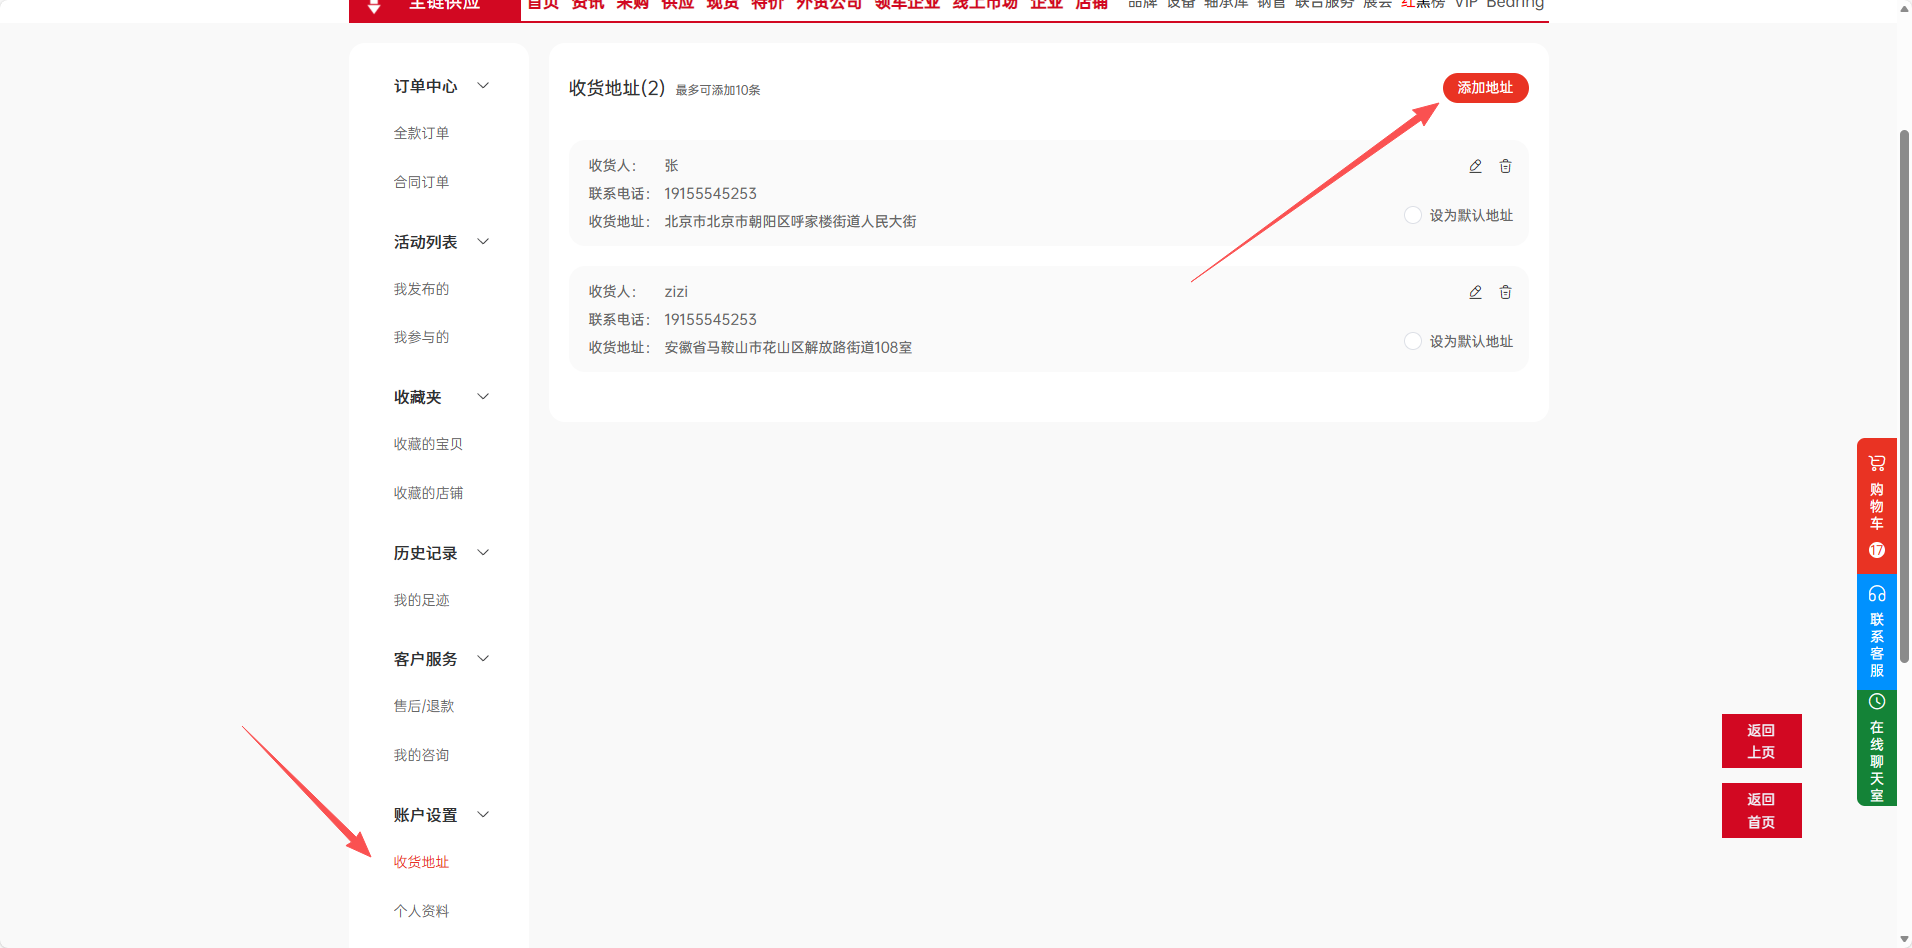The image size is (1912, 948).
Task: Open 全款订单 in sidebar menu
Action: [x=421, y=133]
